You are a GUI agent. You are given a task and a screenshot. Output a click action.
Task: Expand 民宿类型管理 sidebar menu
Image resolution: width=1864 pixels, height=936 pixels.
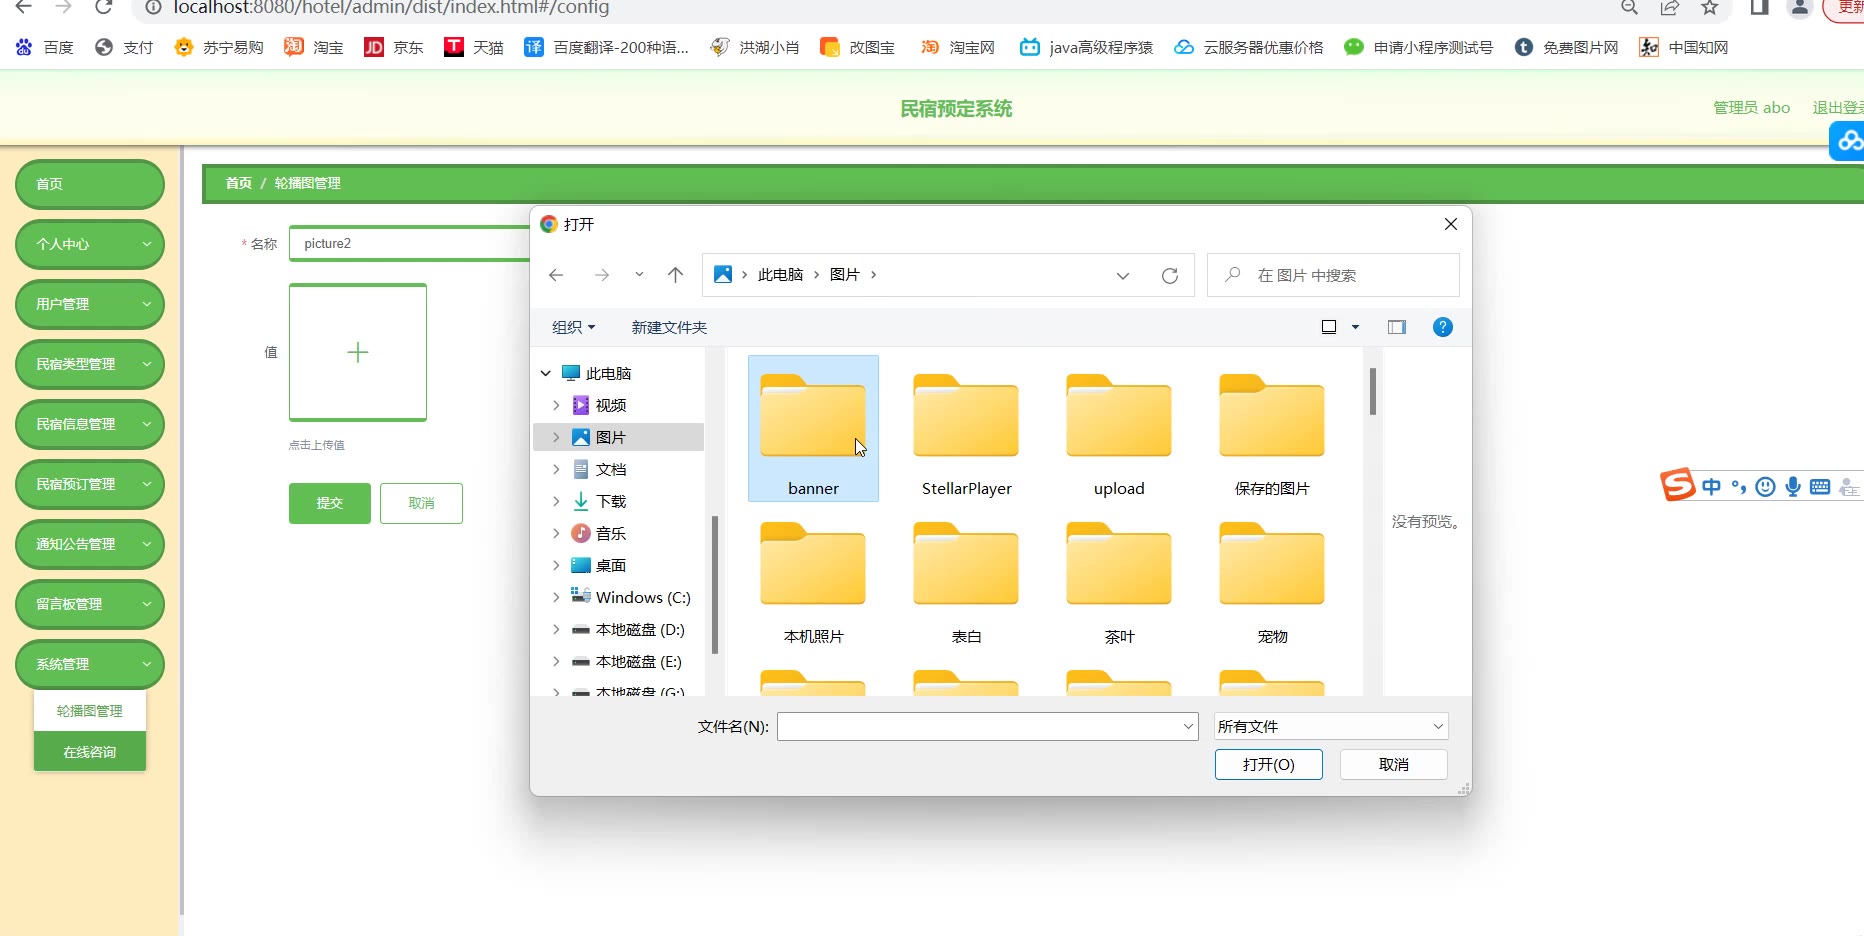pos(90,364)
